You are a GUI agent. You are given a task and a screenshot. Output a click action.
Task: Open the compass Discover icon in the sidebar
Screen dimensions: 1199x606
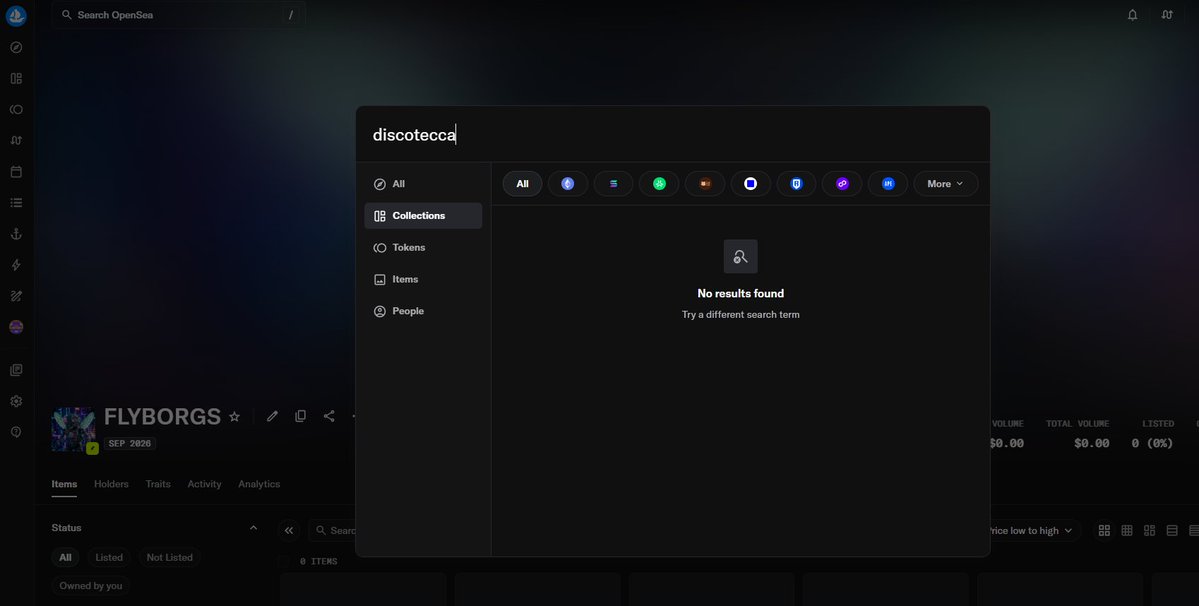16,47
